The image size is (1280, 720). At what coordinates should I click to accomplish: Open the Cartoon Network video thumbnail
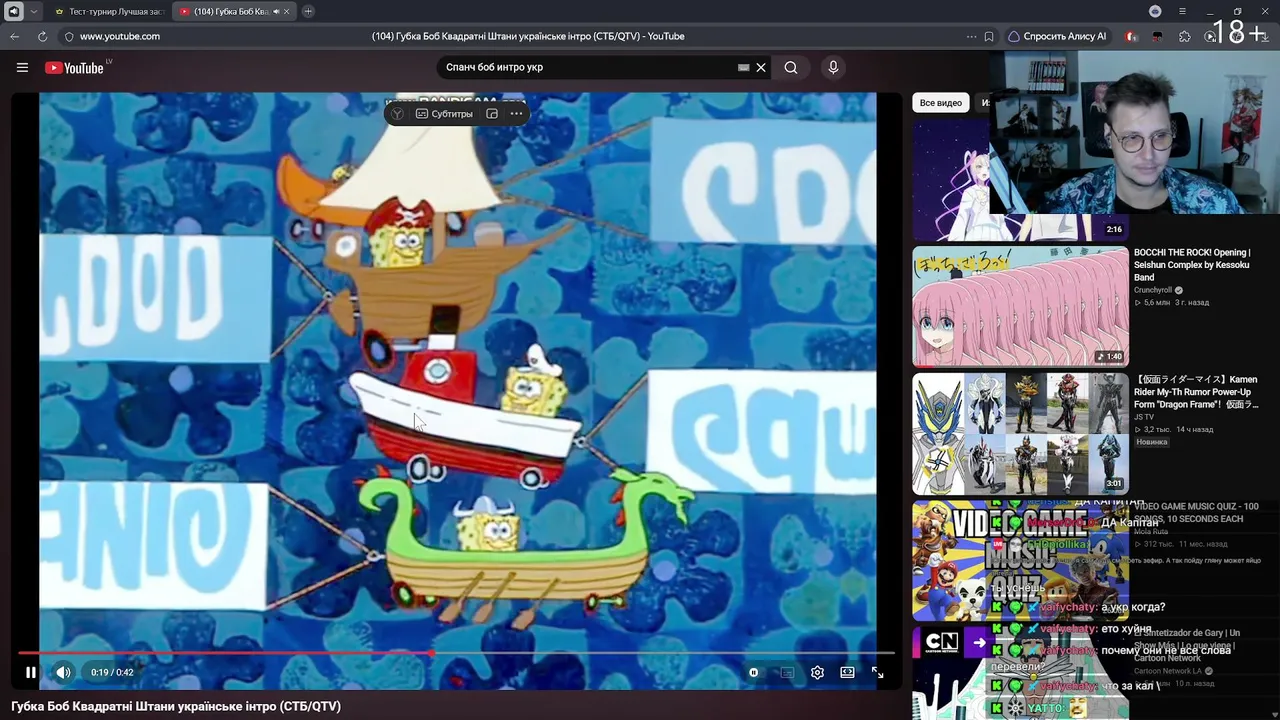tap(1020, 673)
